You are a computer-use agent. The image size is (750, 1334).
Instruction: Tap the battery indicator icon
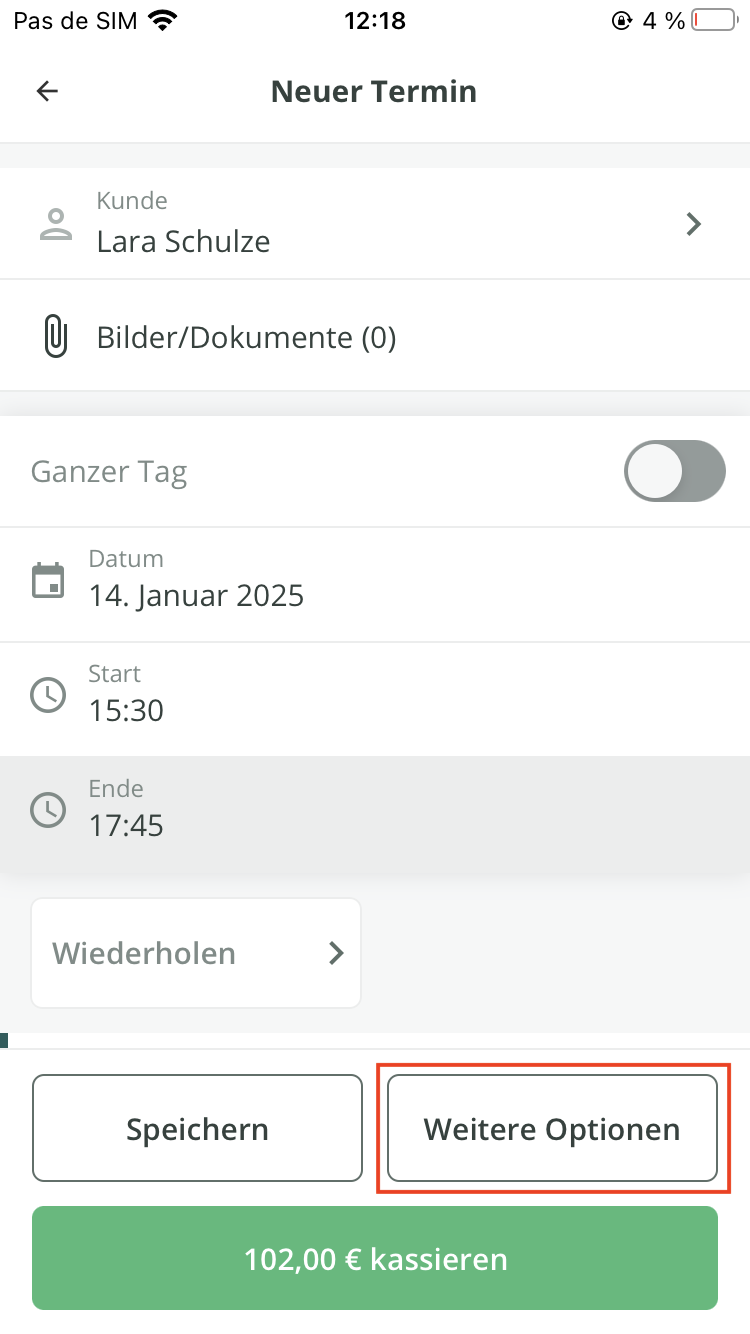(x=713, y=21)
